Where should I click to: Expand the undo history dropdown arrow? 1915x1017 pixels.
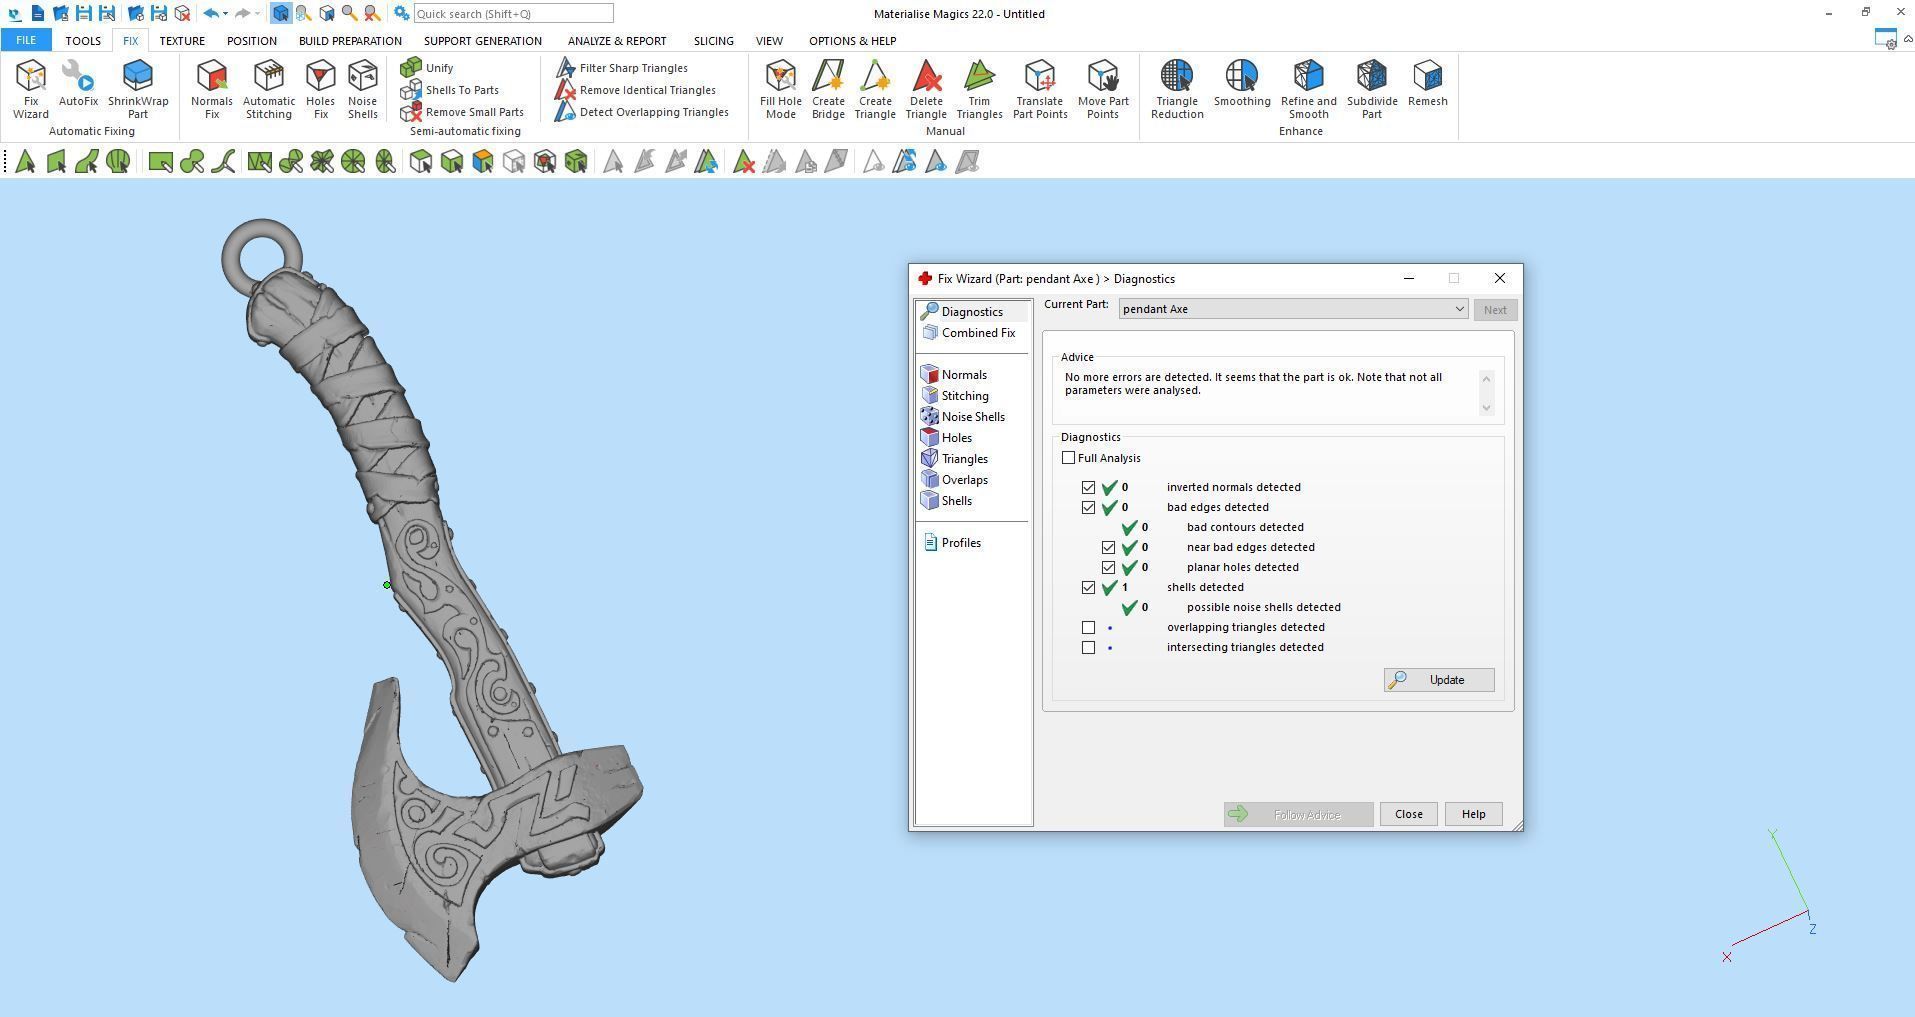(x=225, y=14)
